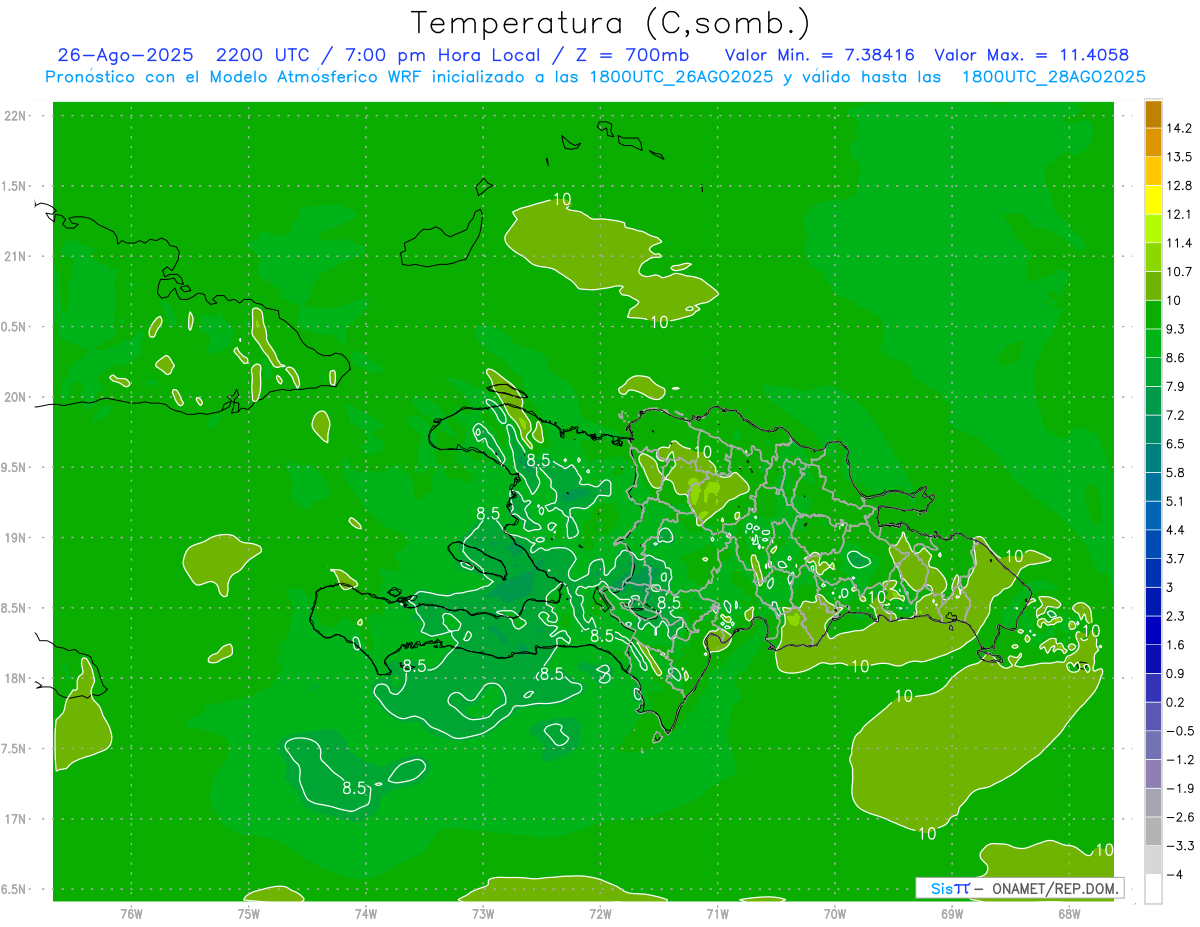Click the orange swatch above 14.2 on colorbar

pyautogui.click(x=1153, y=114)
